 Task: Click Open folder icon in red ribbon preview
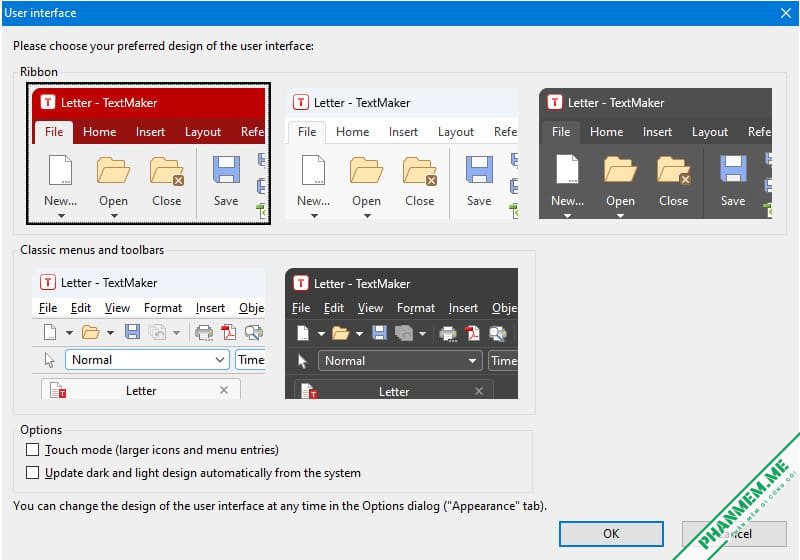[x=113, y=170]
